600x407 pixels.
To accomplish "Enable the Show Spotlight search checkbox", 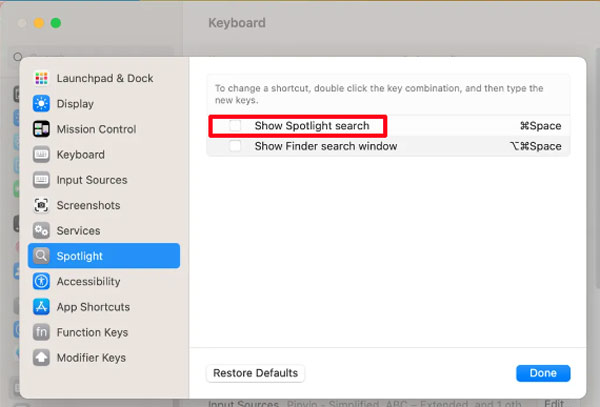I will (x=235, y=126).
